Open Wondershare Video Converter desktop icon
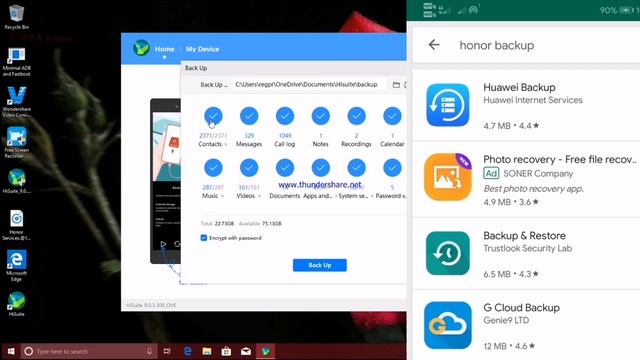The width and height of the screenshot is (640, 360). click(16, 102)
